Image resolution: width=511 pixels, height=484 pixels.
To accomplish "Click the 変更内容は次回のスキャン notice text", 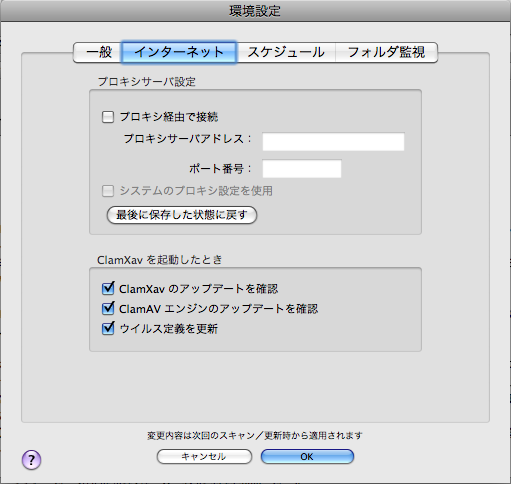I will pos(255,435).
